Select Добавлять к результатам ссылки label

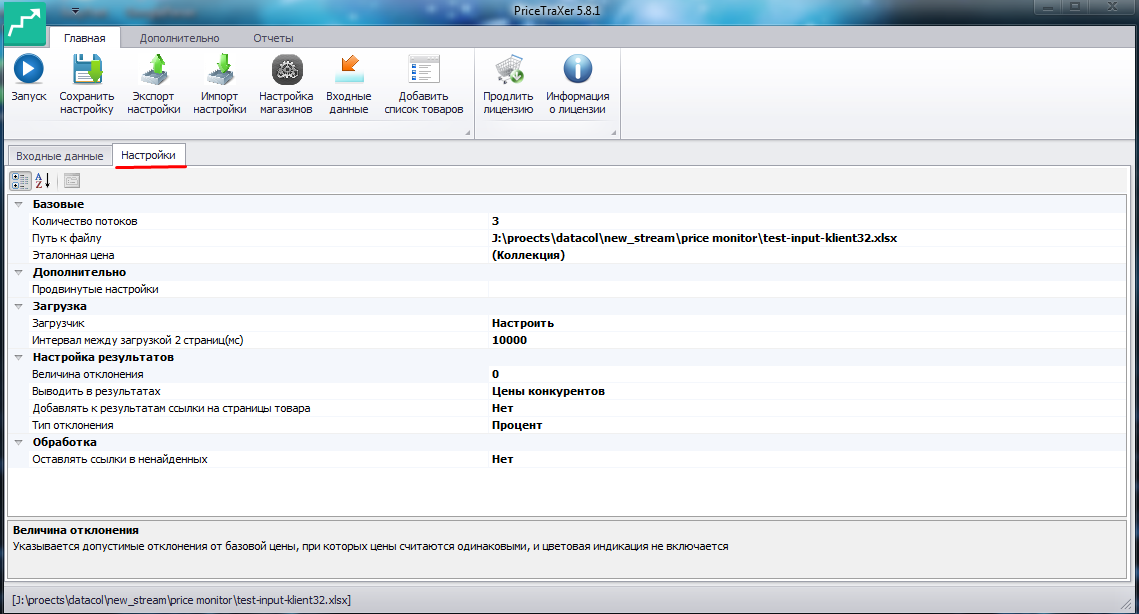coord(171,408)
